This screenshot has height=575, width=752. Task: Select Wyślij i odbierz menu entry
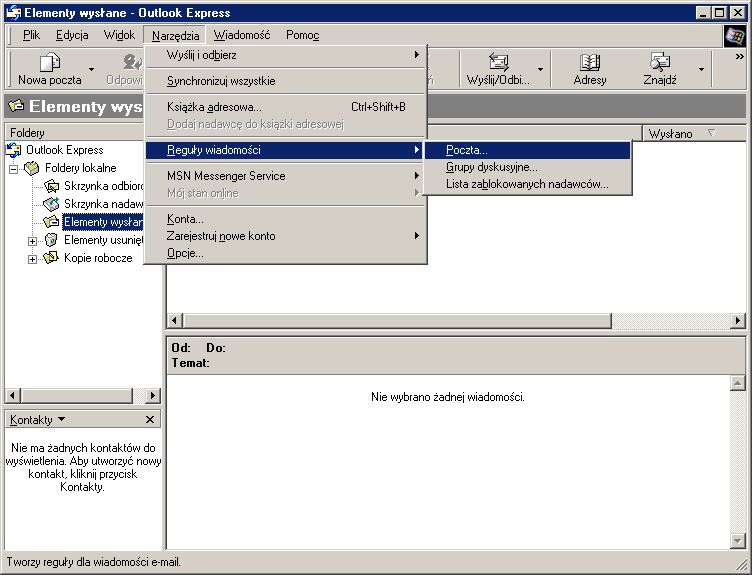(x=285, y=55)
